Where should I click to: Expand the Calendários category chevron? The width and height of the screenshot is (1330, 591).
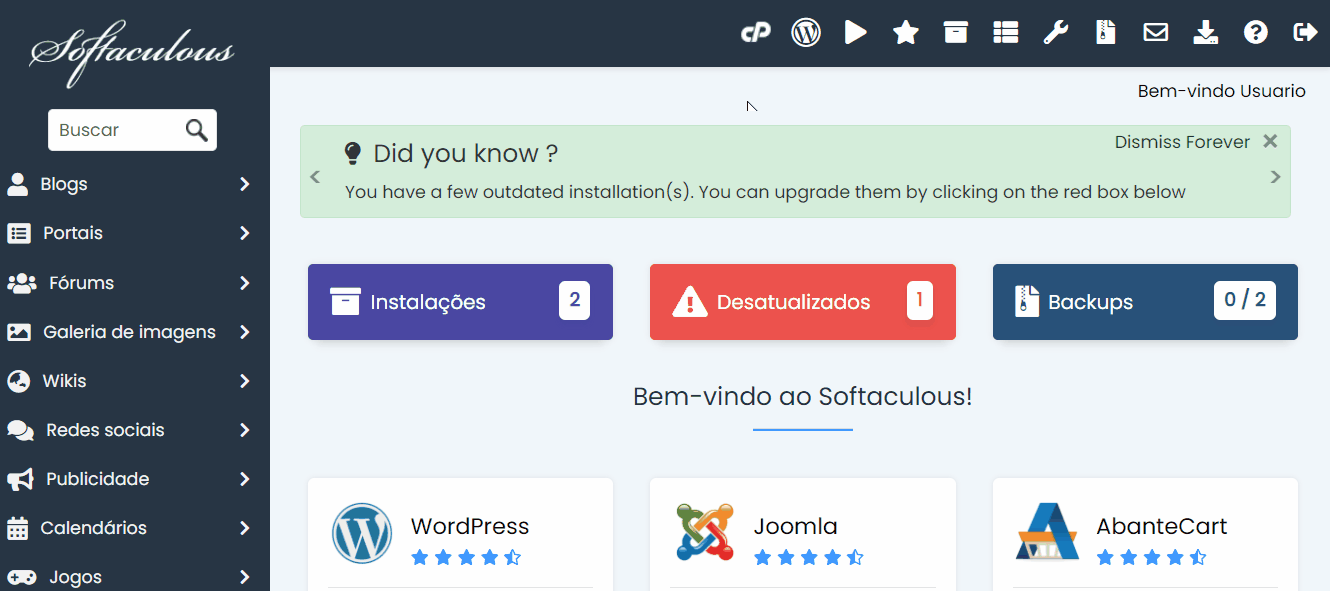point(245,528)
